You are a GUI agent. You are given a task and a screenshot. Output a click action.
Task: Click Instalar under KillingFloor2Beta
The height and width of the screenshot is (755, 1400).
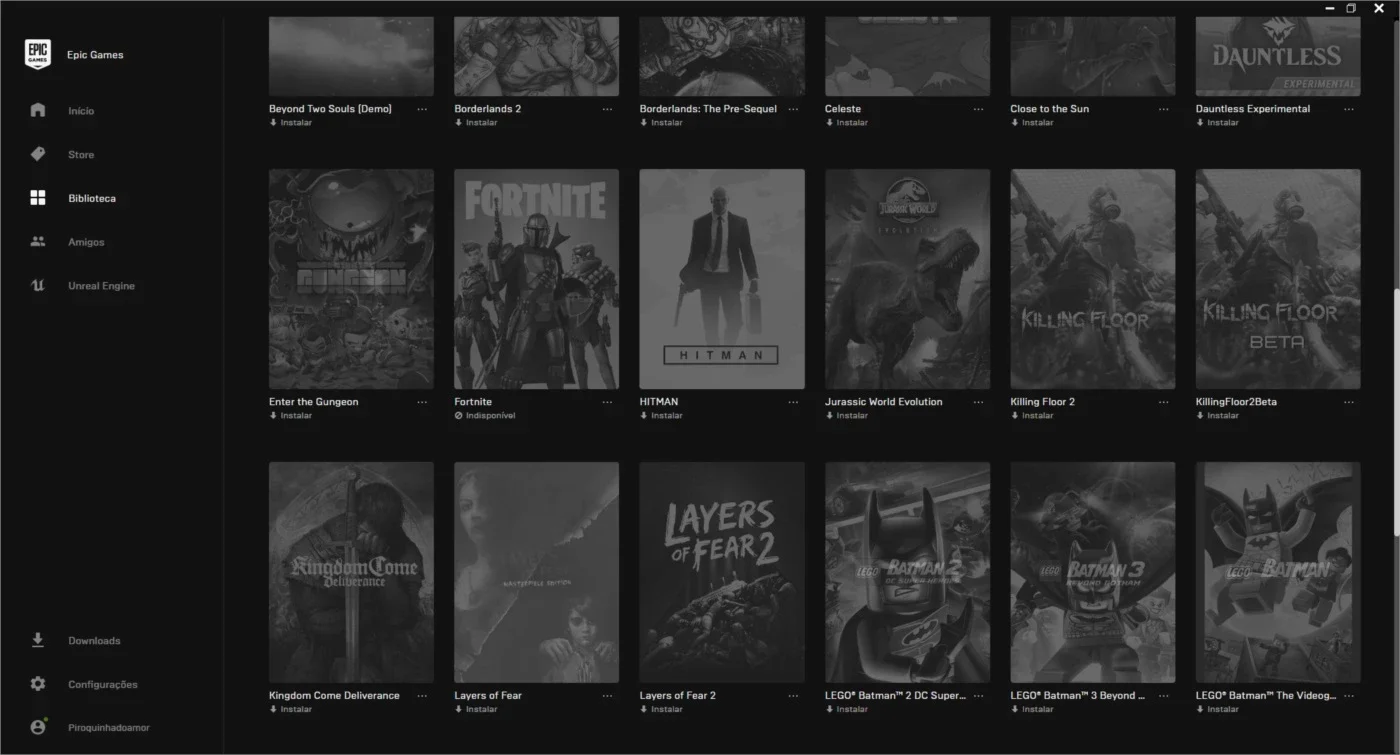(x=1223, y=415)
